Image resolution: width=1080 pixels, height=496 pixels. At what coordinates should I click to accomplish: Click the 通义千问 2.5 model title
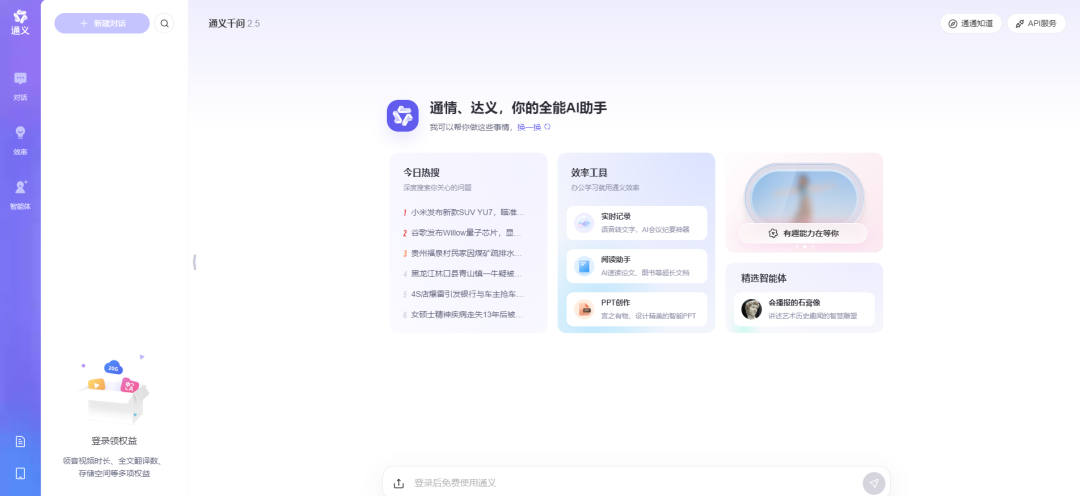click(234, 23)
